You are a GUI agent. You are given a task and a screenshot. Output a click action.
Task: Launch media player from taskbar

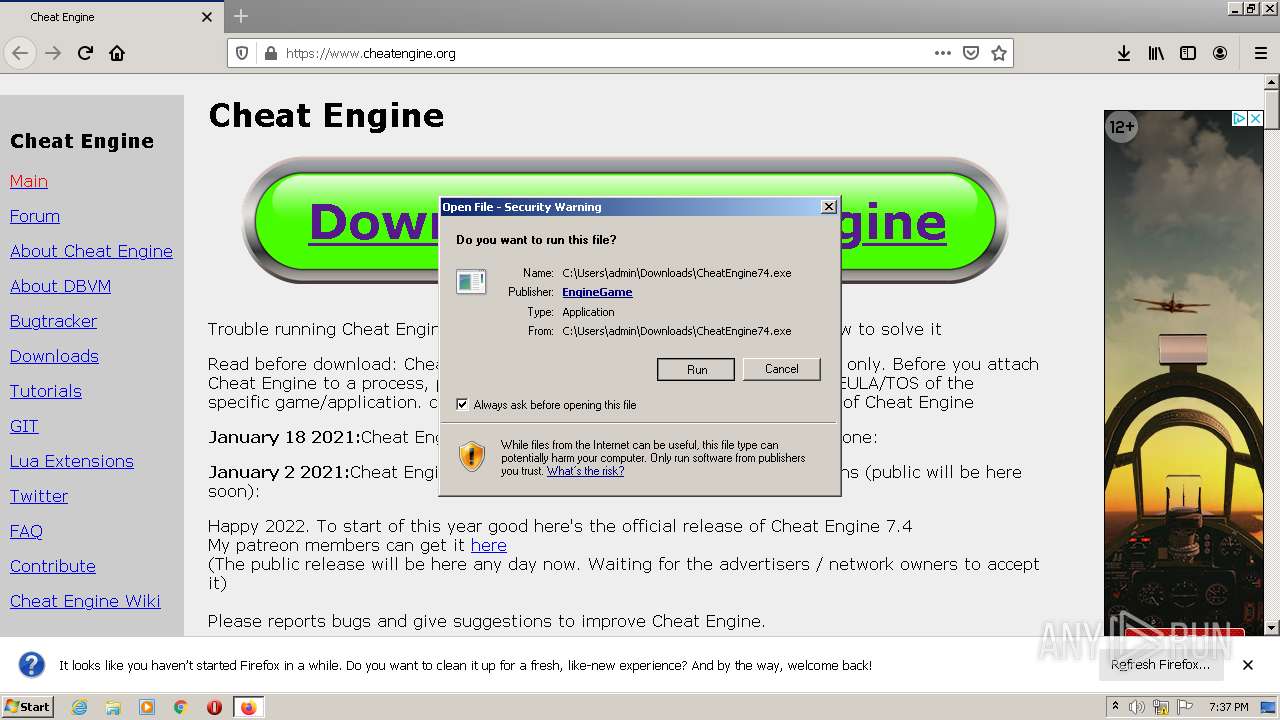pyautogui.click(x=147, y=707)
